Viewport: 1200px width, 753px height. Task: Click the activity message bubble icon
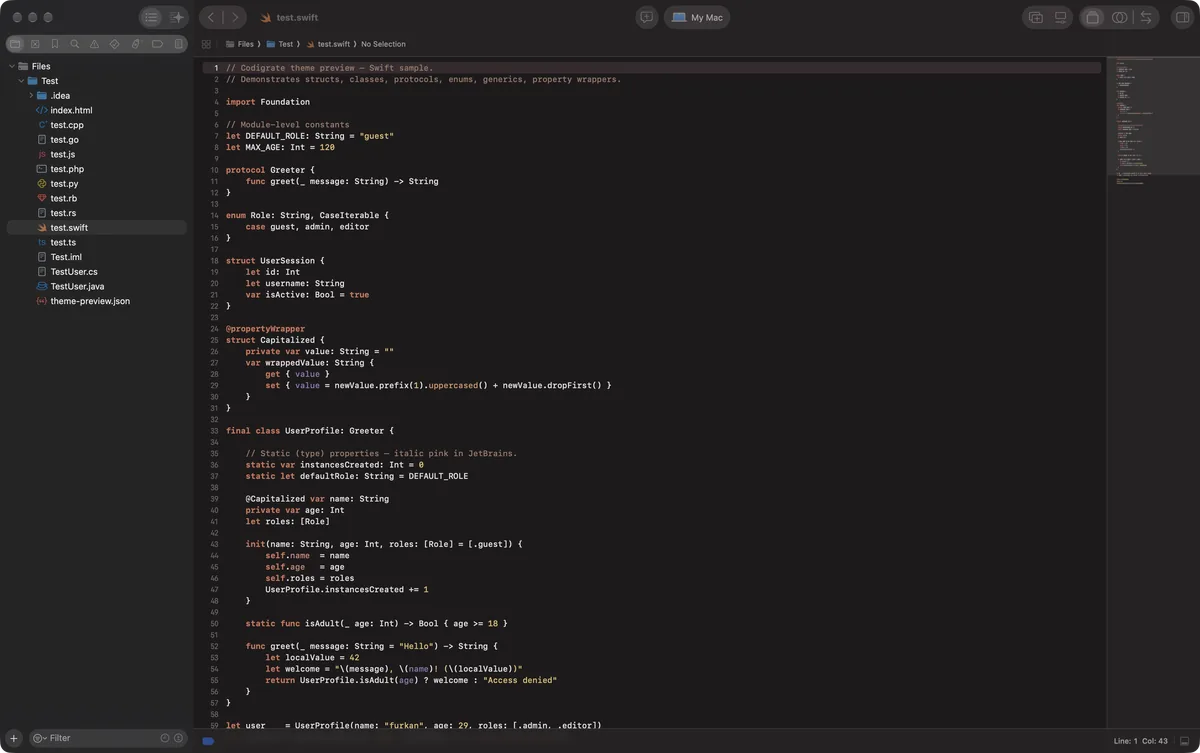click(647, 17)
